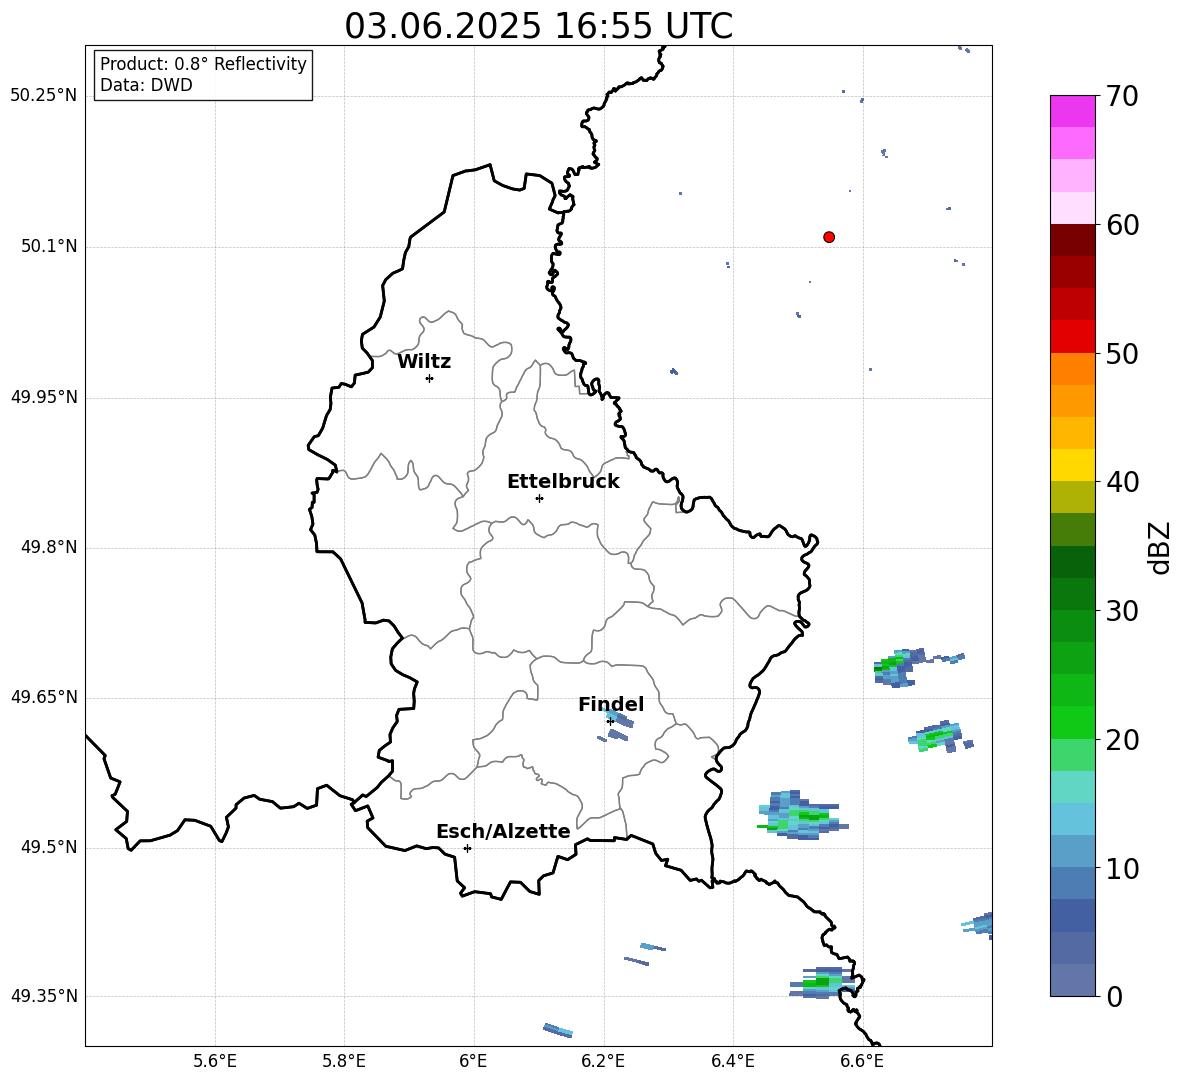Screen dimensions: 1184x1081
Task: Click the 30 tick on the colorbar
Action: [1121, 611]
